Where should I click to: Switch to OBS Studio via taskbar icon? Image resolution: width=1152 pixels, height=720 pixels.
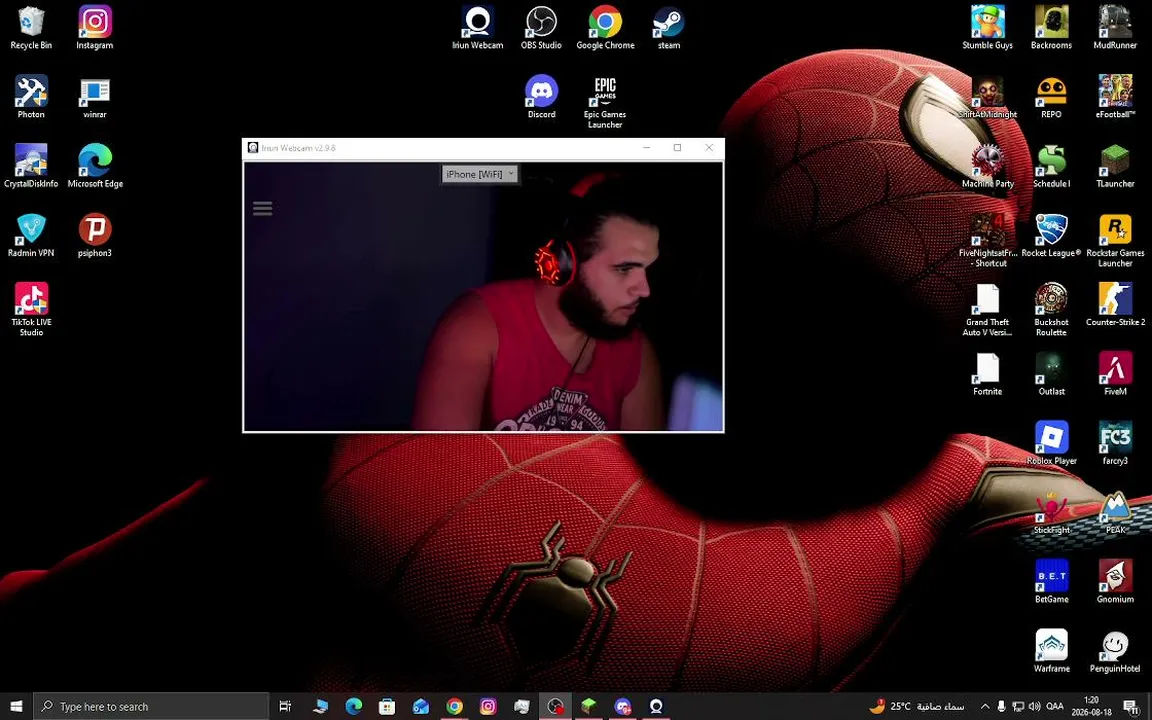point(555,706)
